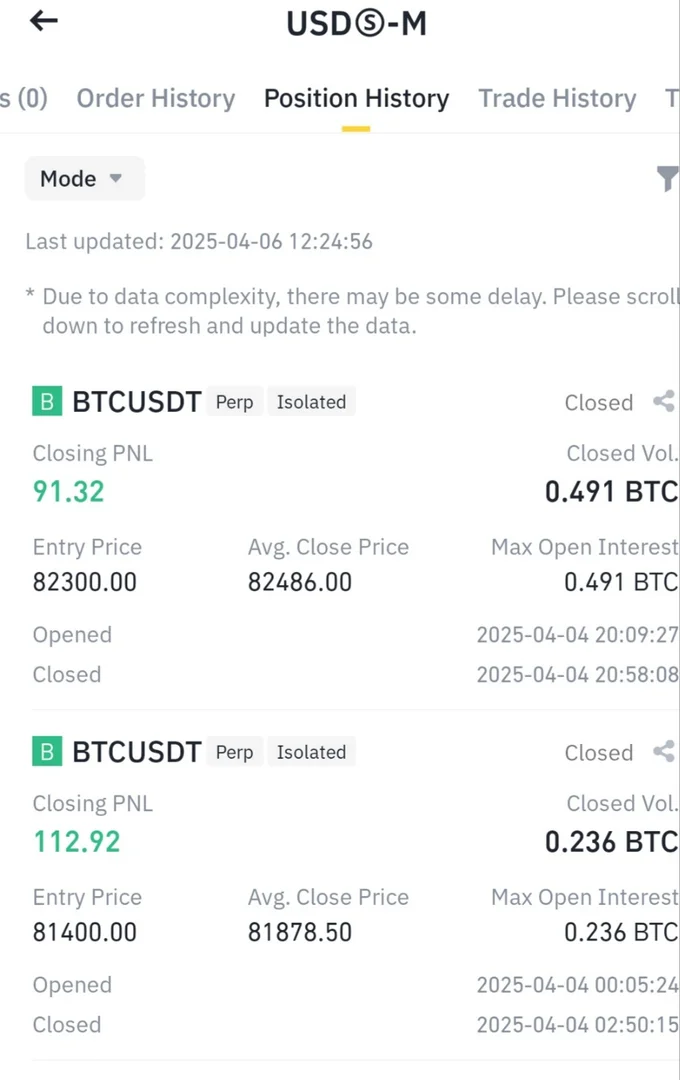Share the second BTCUSDT closed position
680x1080 pixels.
(663, 752)
